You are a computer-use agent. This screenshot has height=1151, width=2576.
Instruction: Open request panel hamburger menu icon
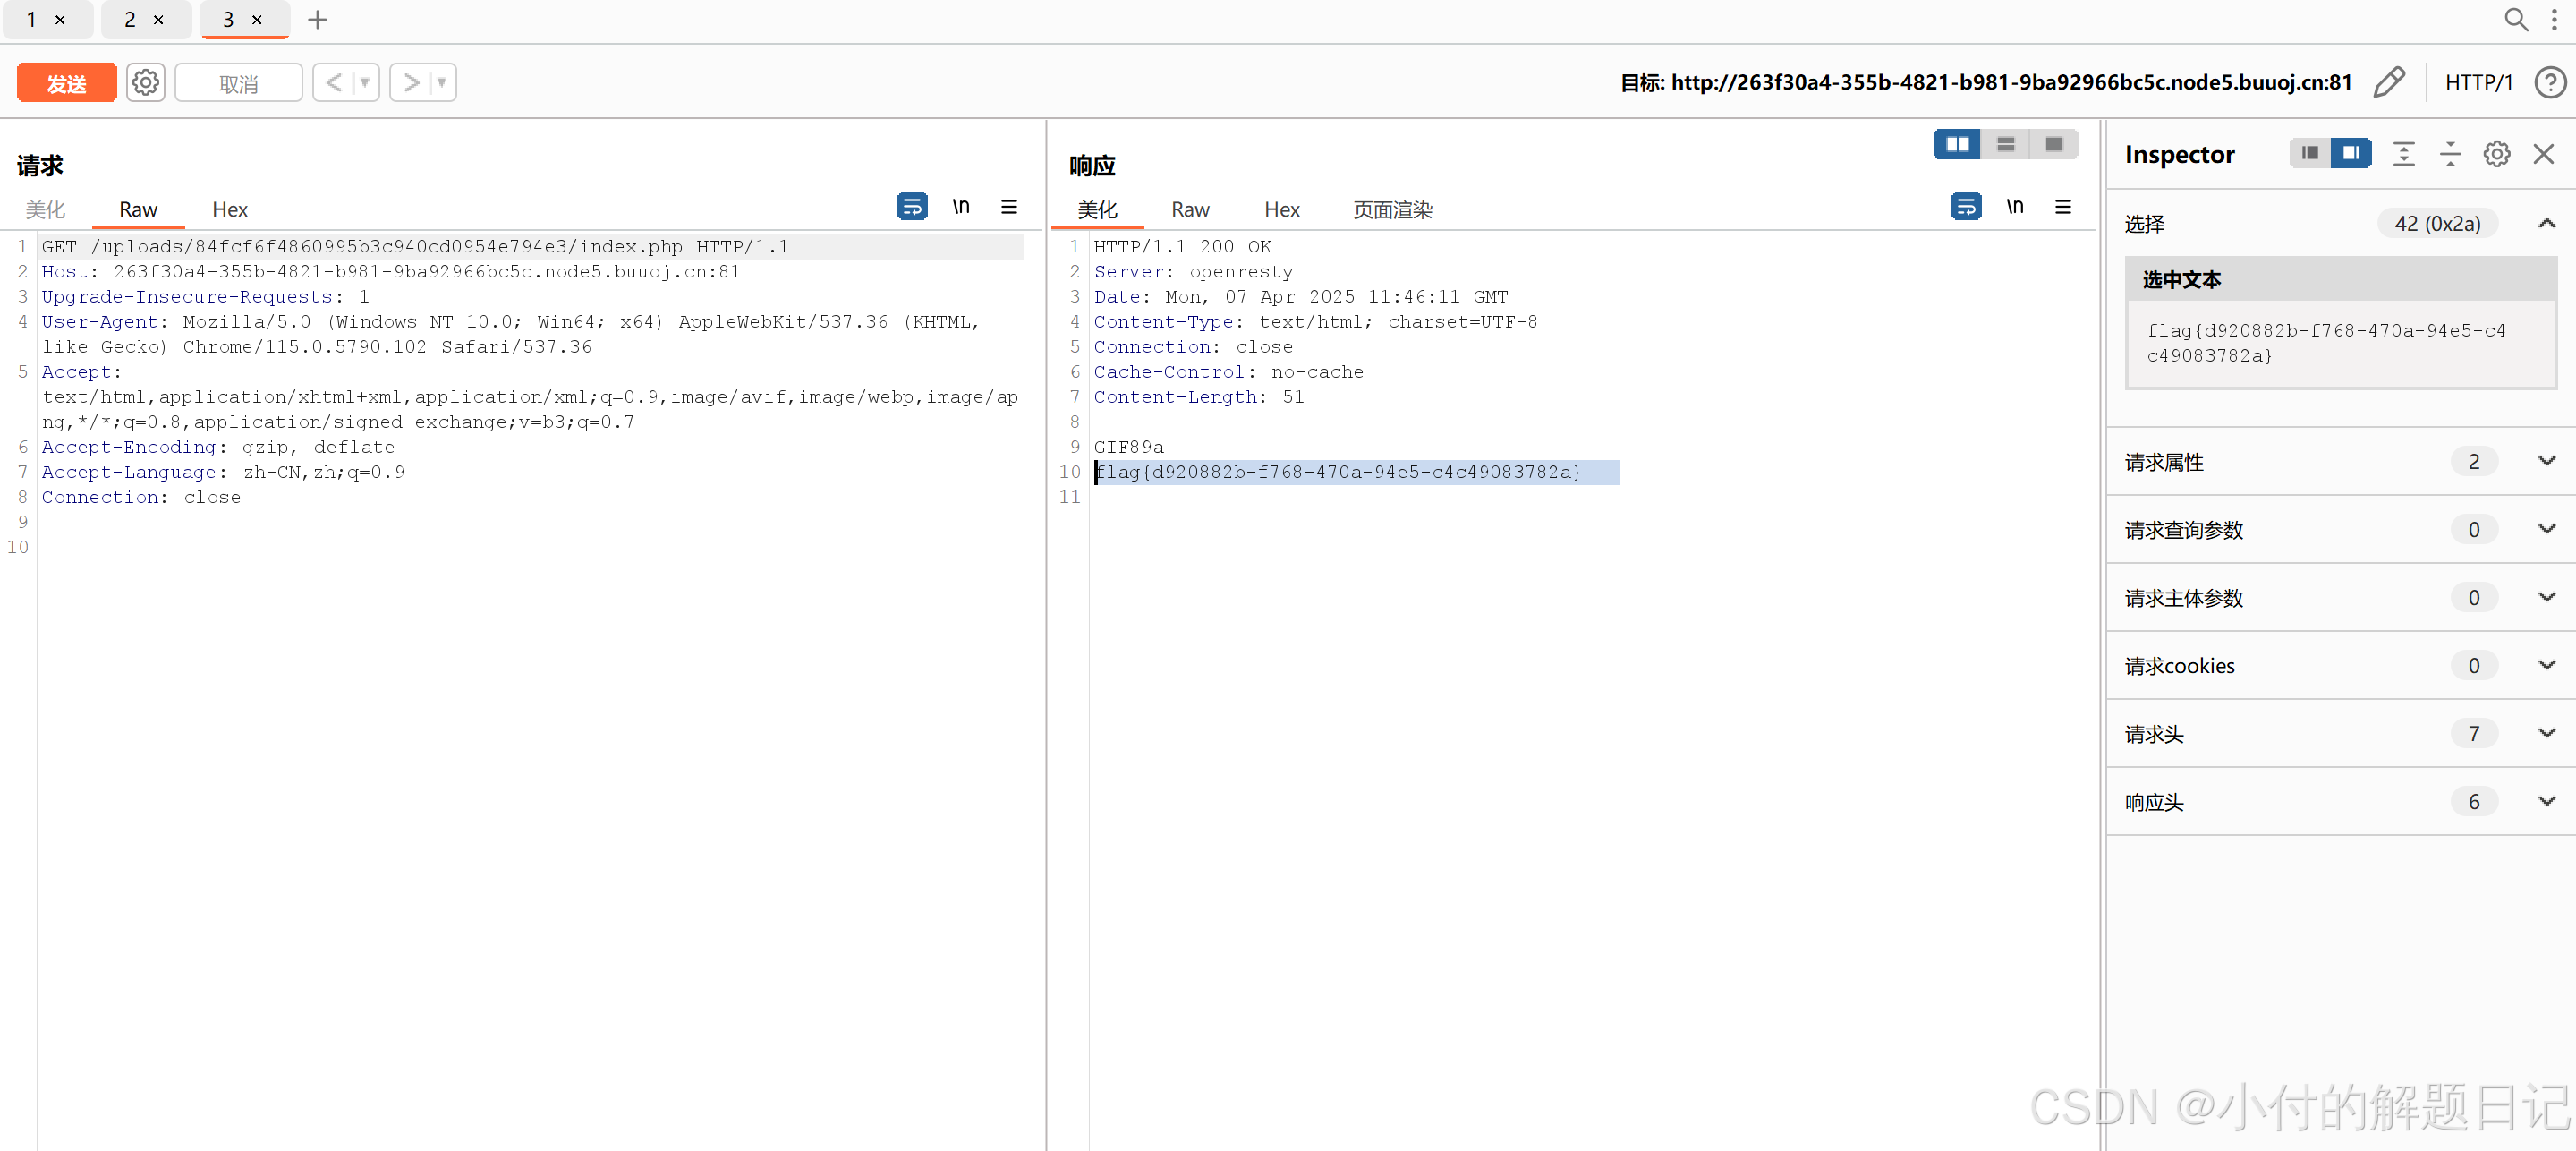(1009, 207)
